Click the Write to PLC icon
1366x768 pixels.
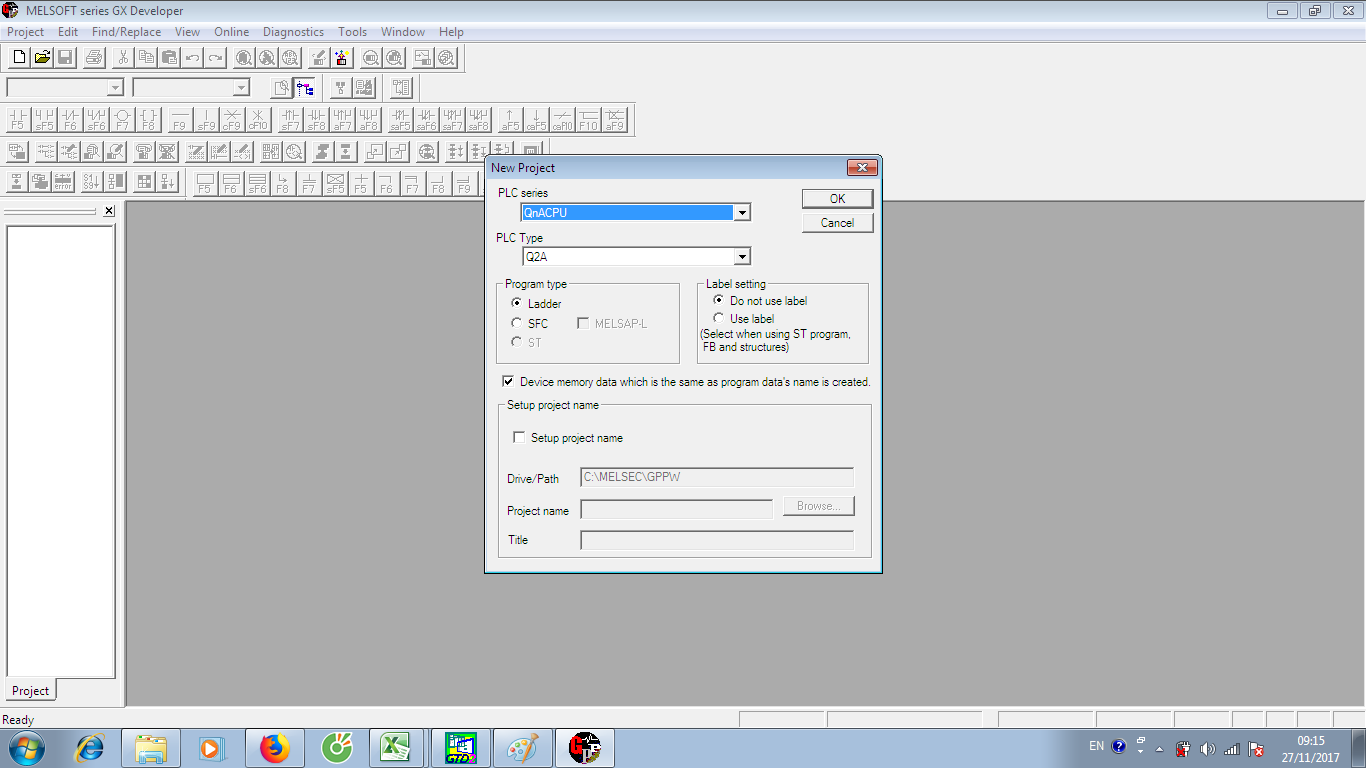tap(319, 58)
